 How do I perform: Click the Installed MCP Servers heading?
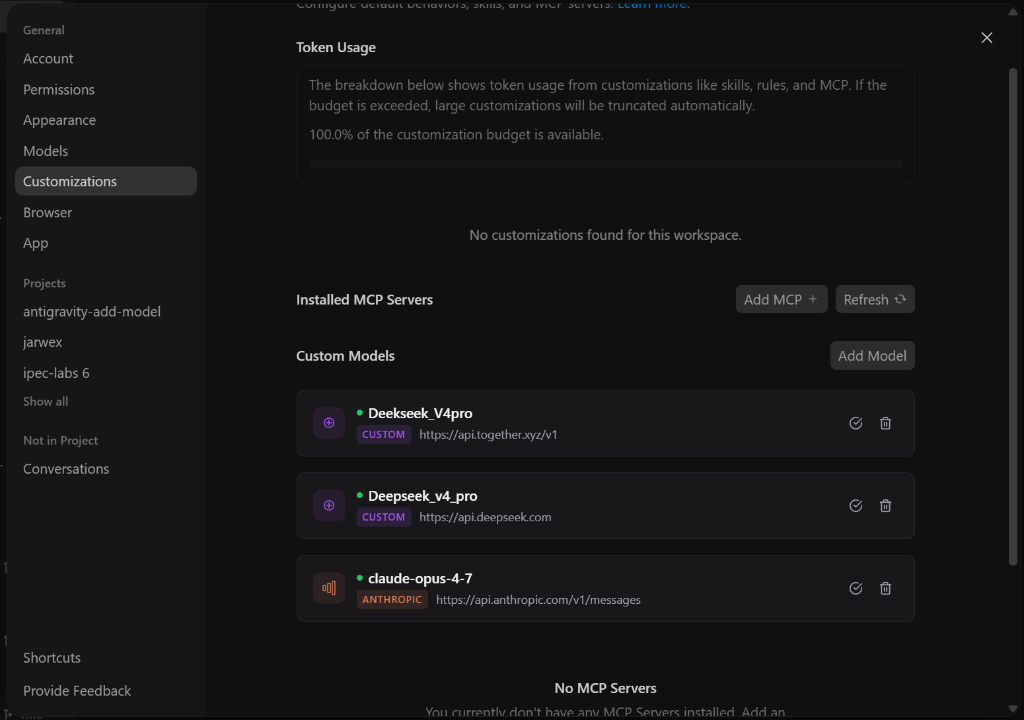tap(364, 300)
